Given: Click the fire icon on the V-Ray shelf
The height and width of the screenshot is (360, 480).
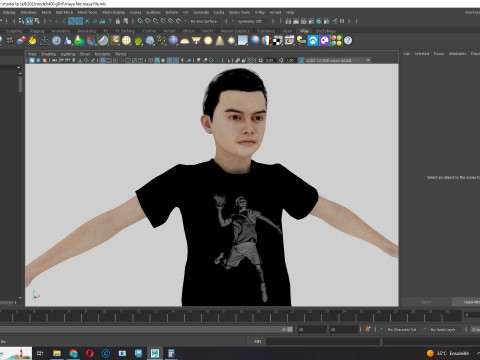Looking at the screenshot, I should coord(32,41).
